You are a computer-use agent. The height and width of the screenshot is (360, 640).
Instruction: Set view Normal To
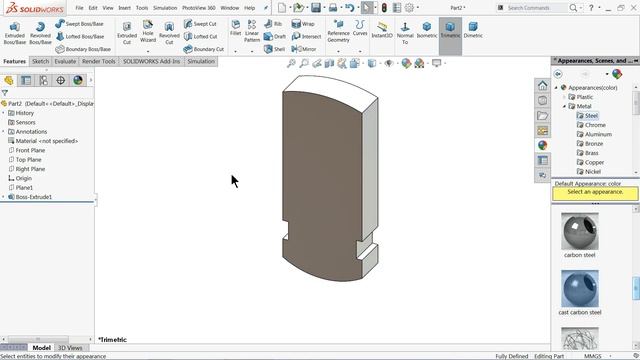tap(405, 32)
